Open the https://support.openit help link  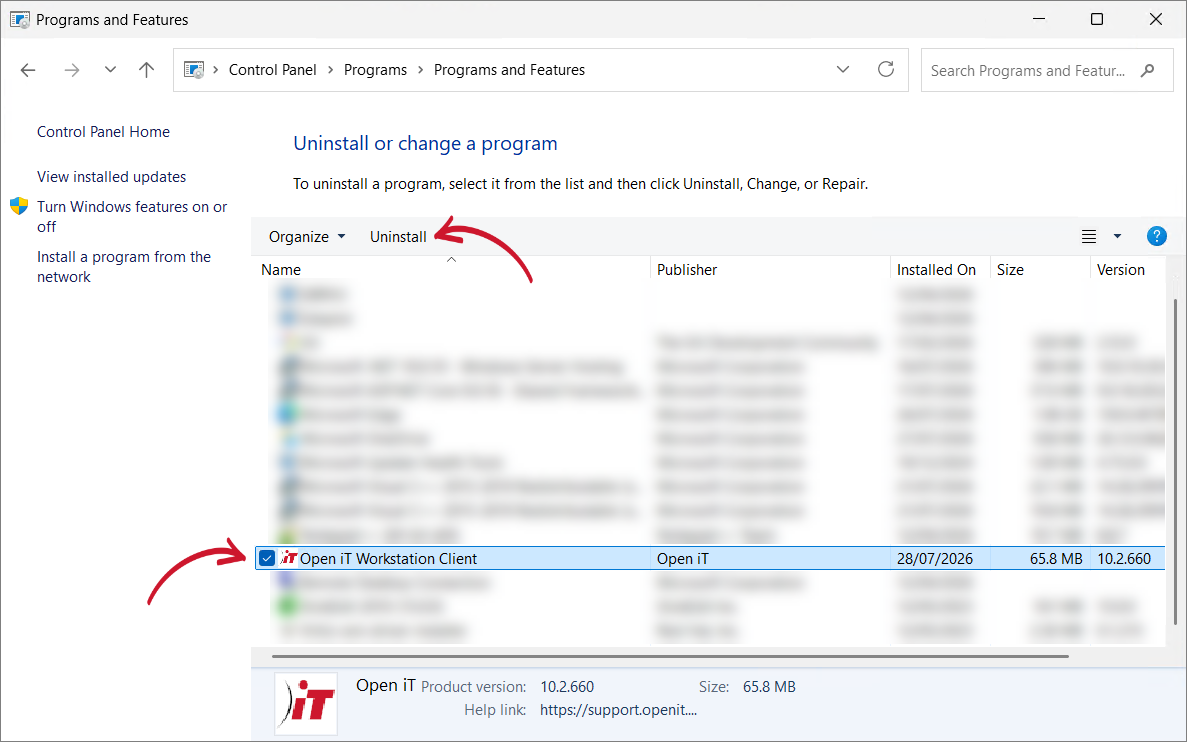(618, 710)
